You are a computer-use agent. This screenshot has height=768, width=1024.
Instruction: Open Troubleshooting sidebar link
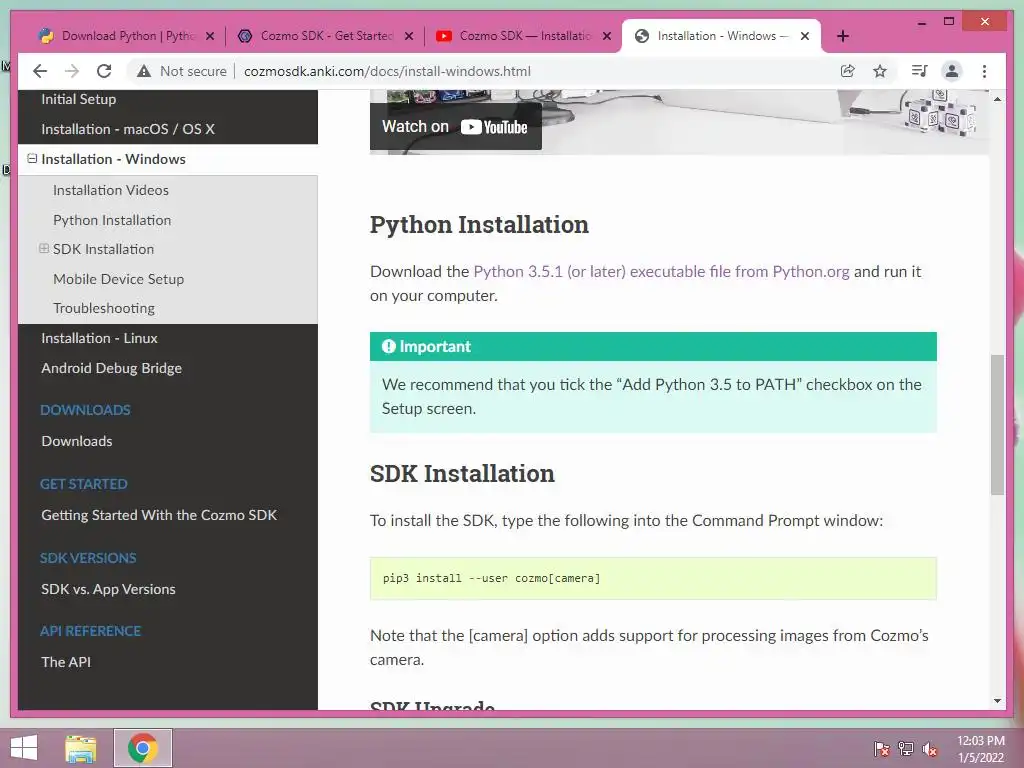pyautogui.click(x=103, y=308)
